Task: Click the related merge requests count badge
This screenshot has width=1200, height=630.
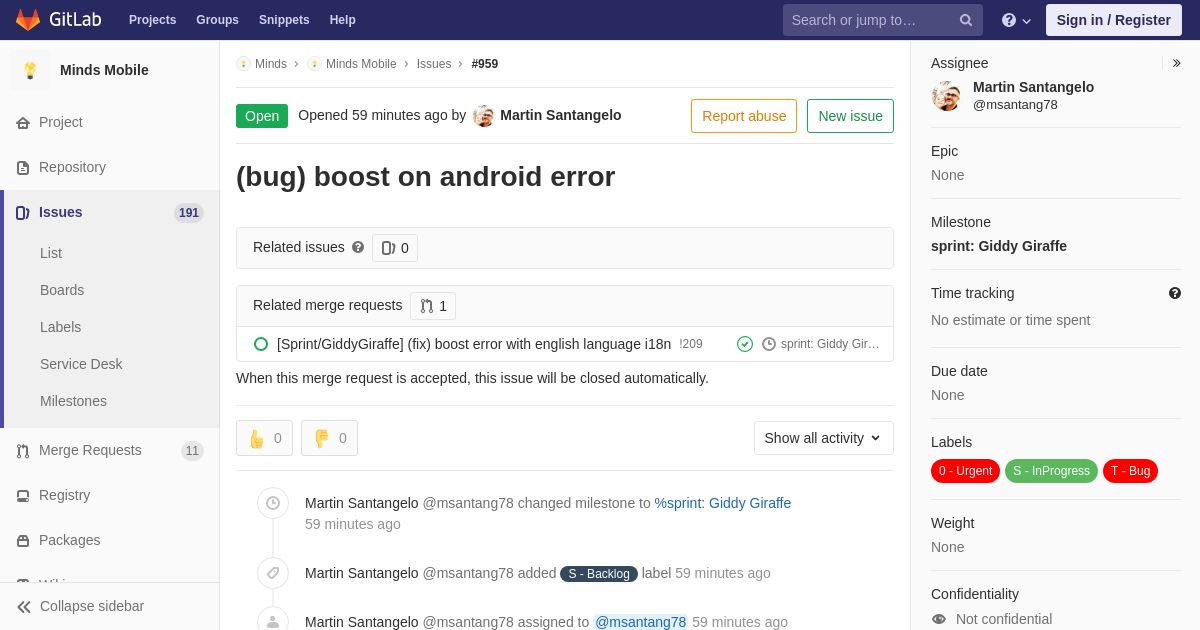Action: [433, 306]
